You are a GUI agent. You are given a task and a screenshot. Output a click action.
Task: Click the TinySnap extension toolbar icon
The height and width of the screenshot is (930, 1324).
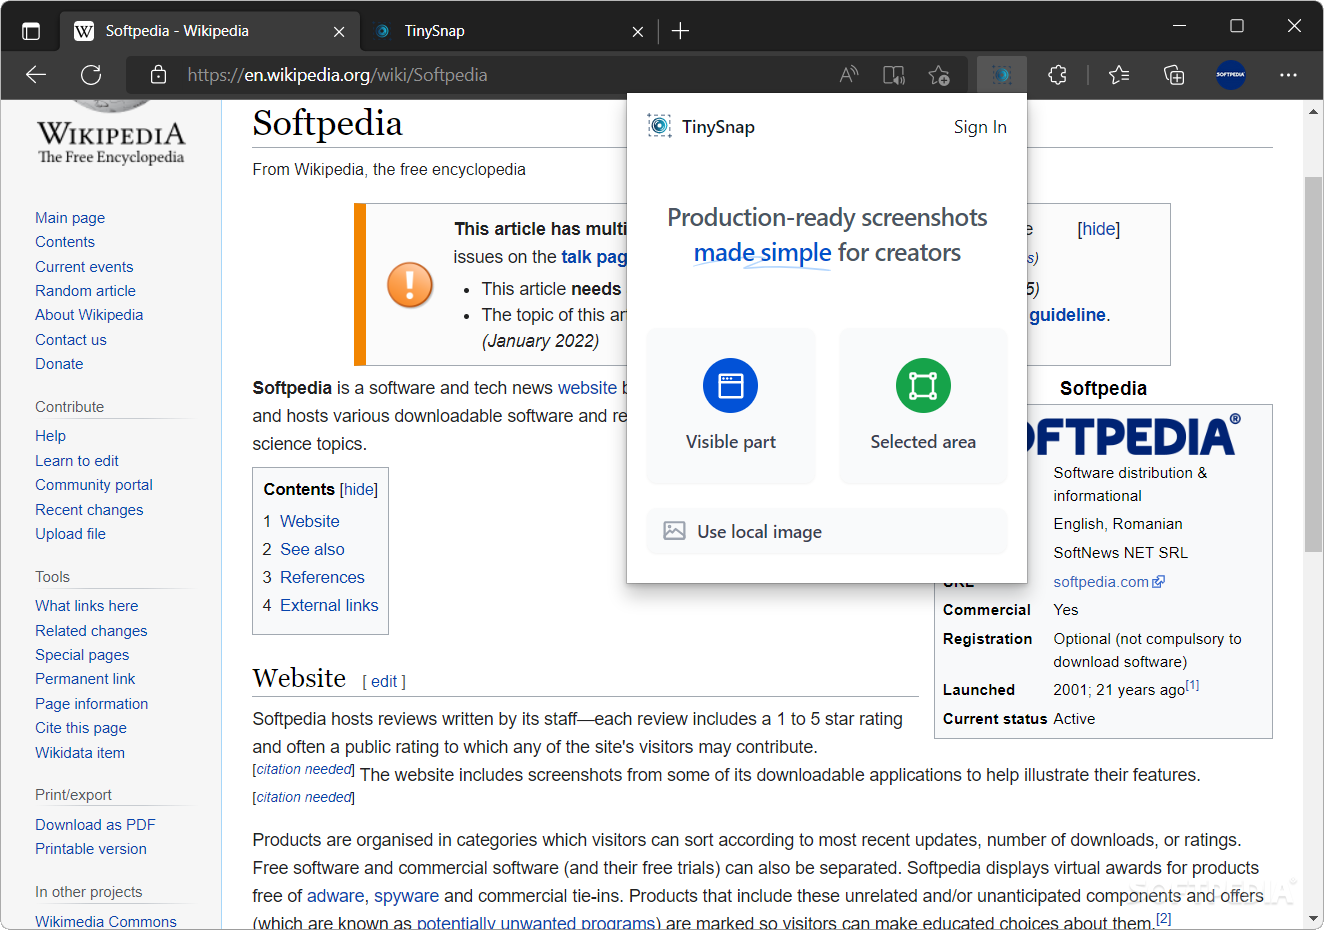click(1002, 75)
